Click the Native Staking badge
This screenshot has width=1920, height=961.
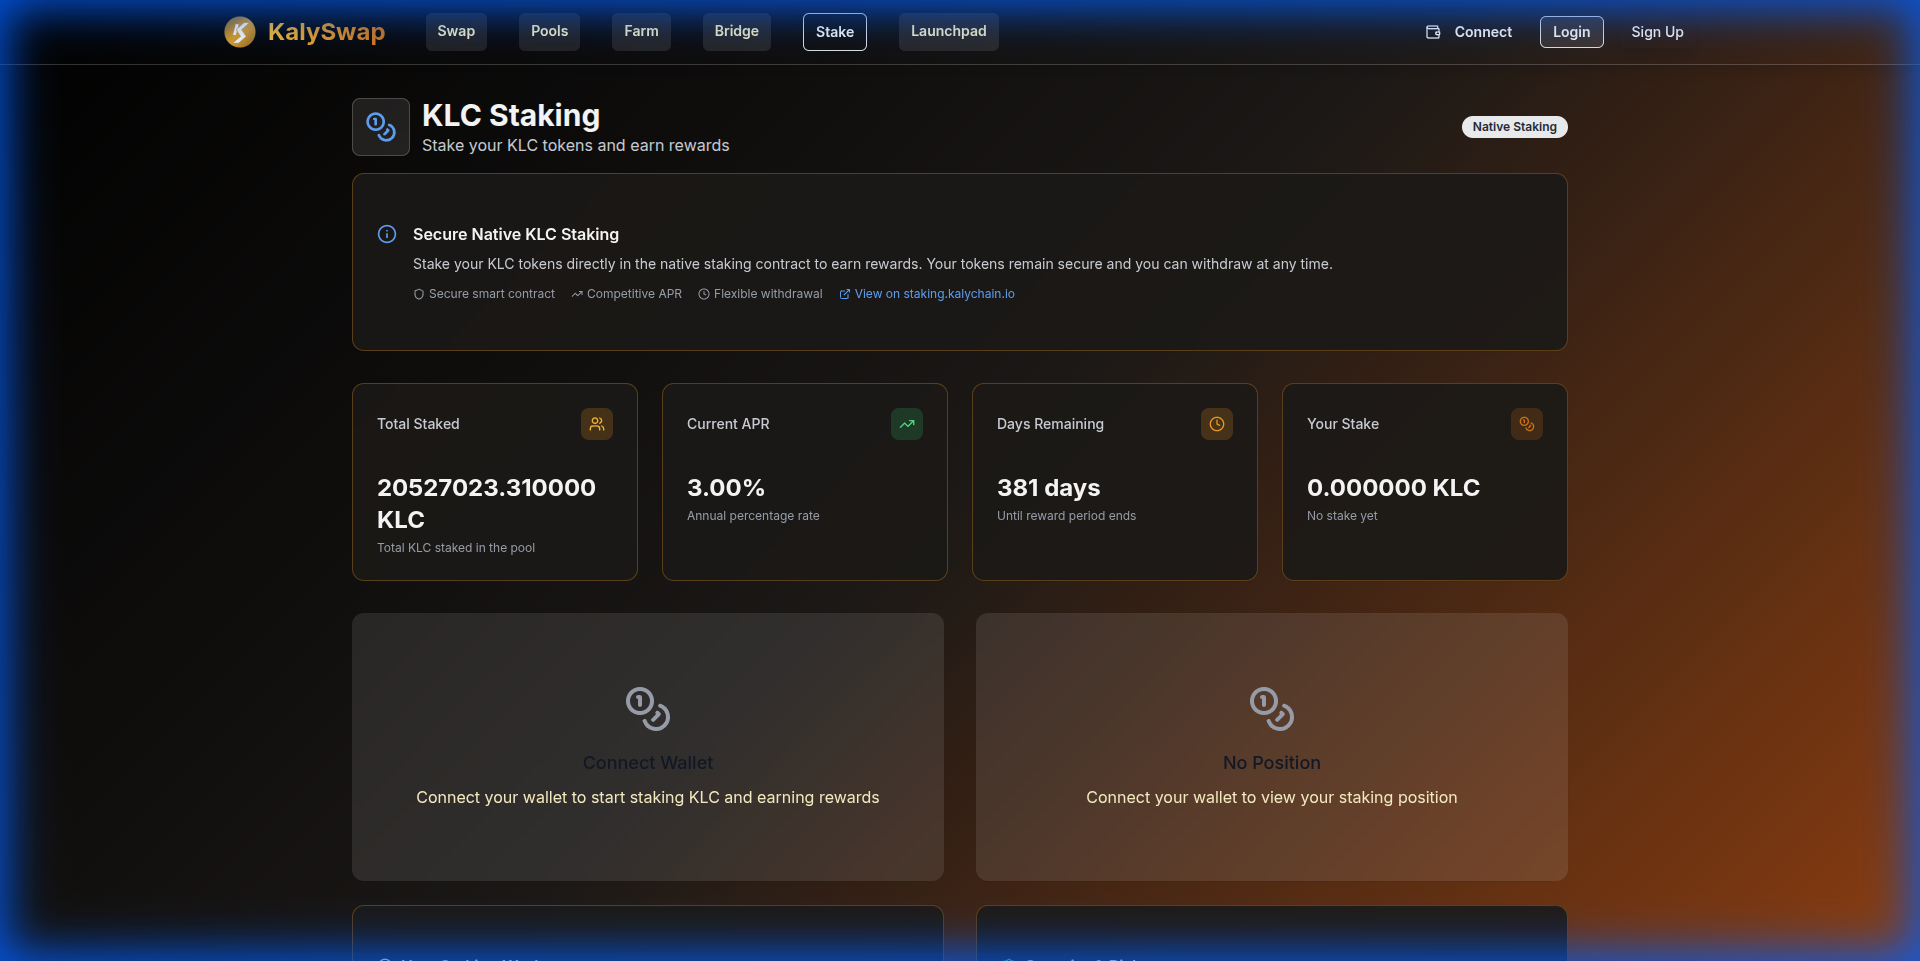coord(1514,127)
